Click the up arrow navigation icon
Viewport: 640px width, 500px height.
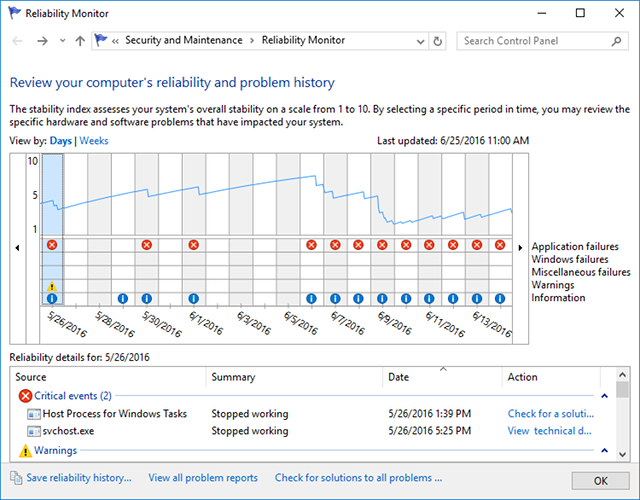pos(80,41)
